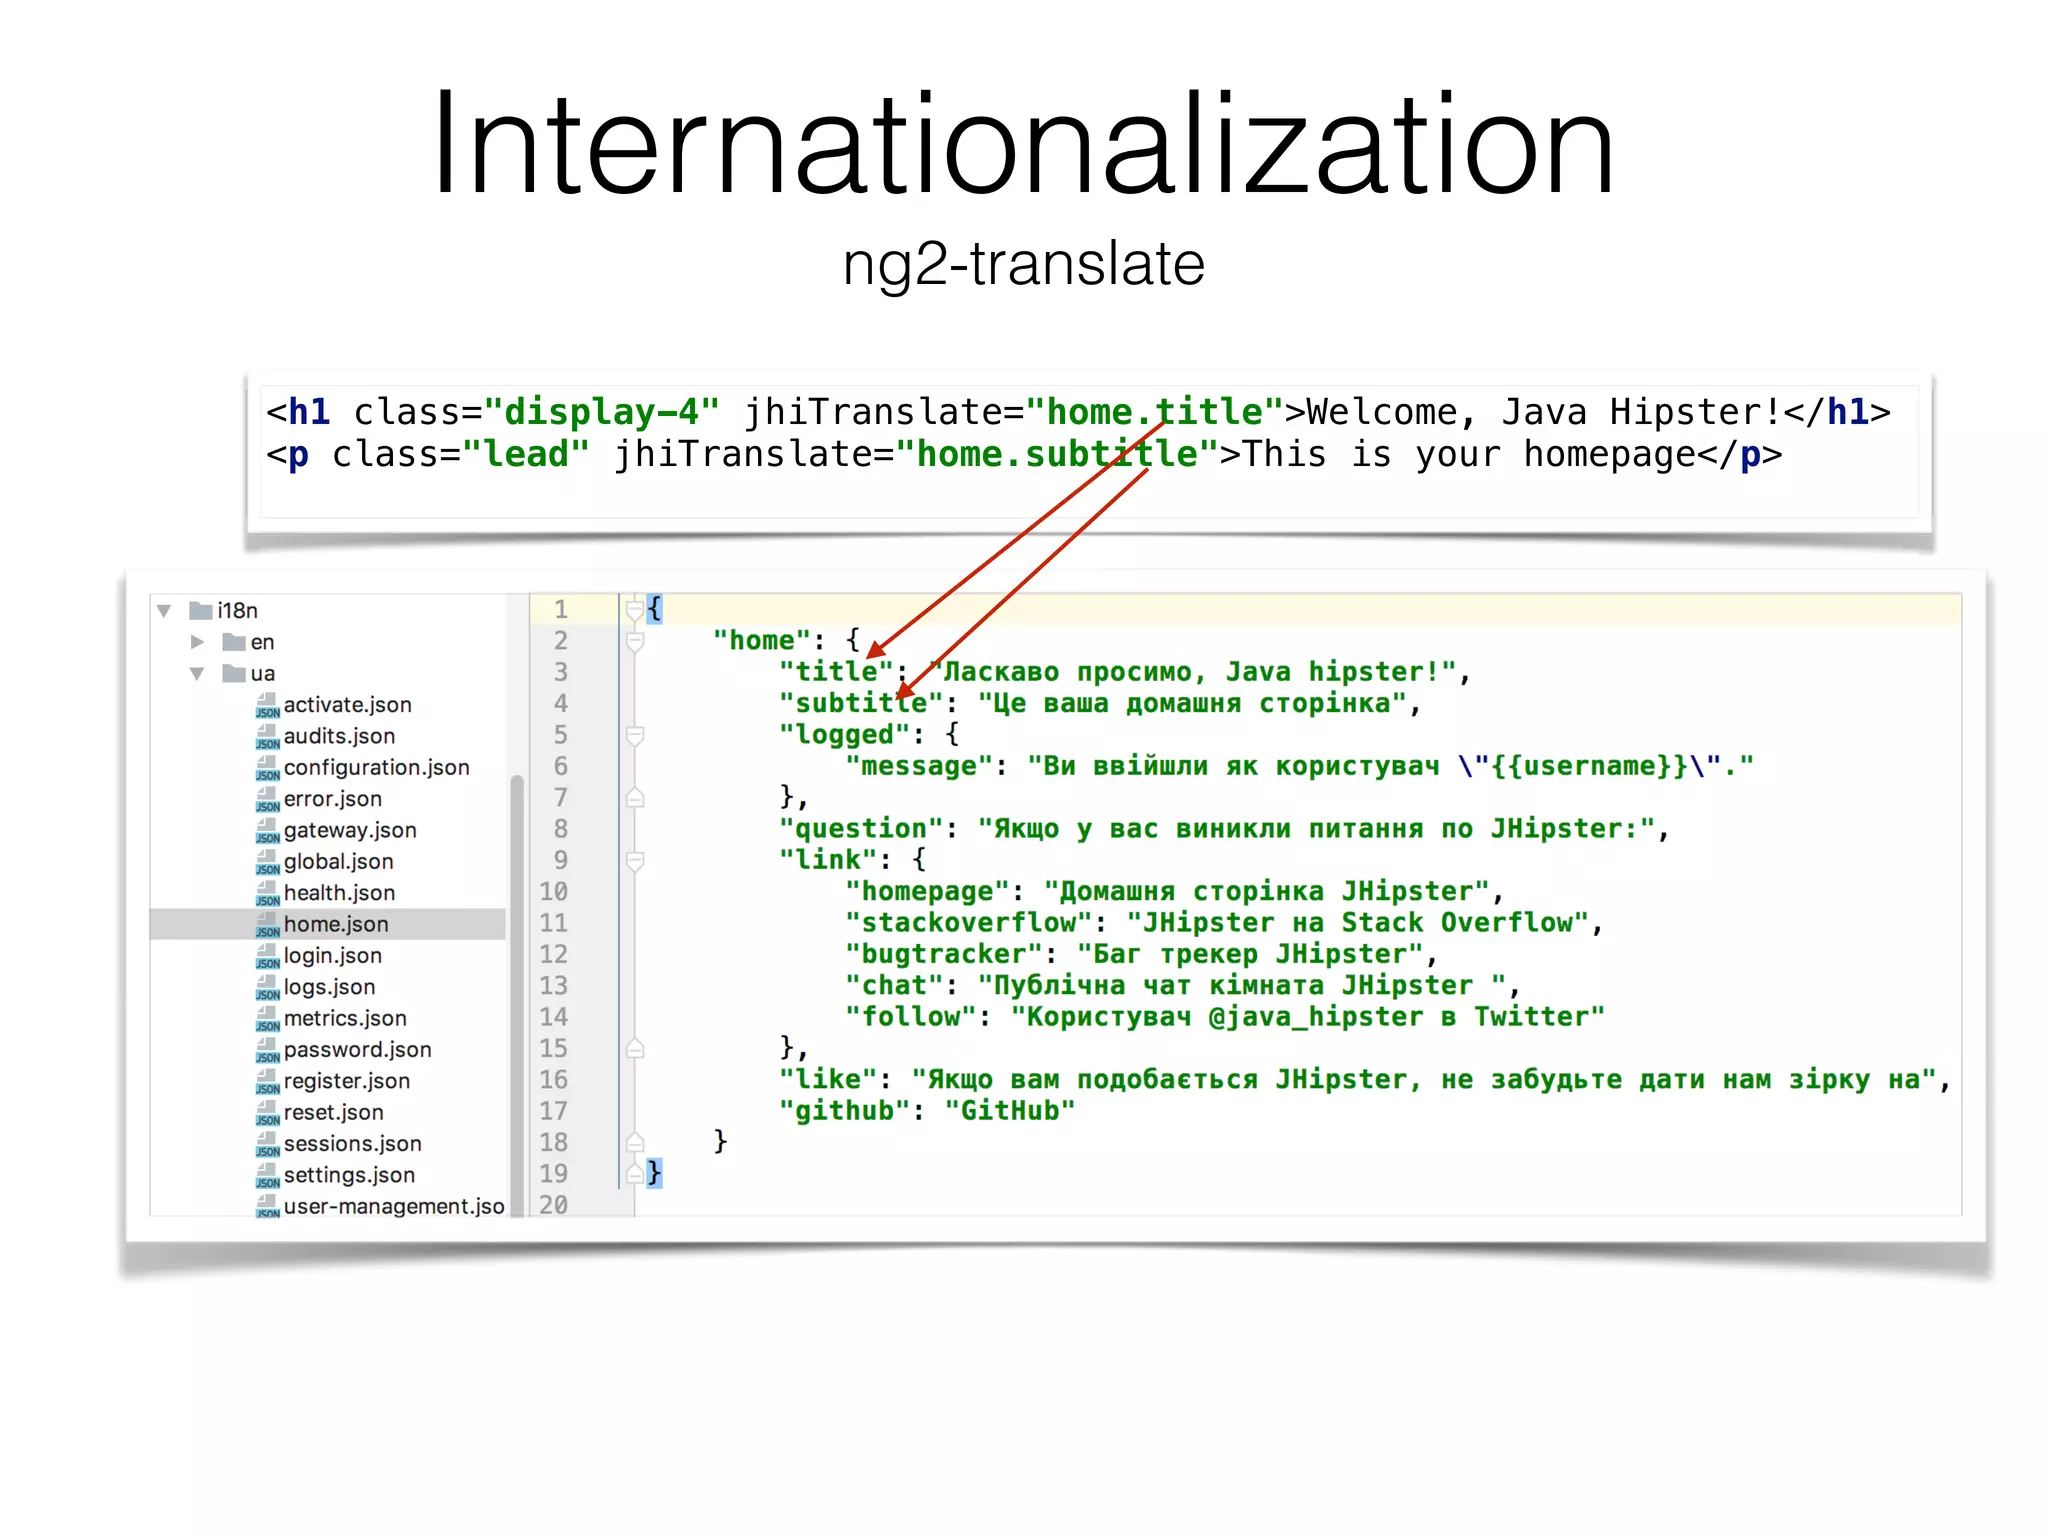Click the activate.json file icon
The image size is (2048, 1536).
pos(267,705)
